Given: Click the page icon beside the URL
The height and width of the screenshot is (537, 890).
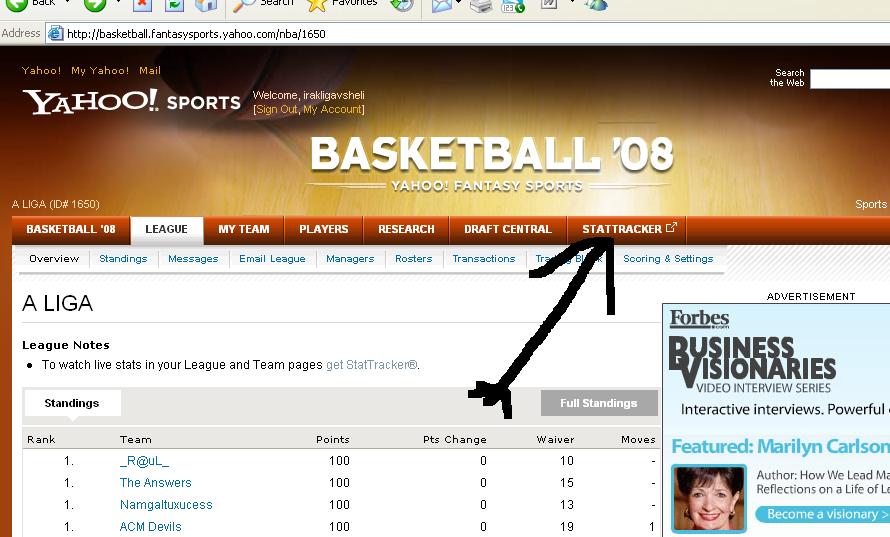Looking at the screenshot, I should 55,33.
